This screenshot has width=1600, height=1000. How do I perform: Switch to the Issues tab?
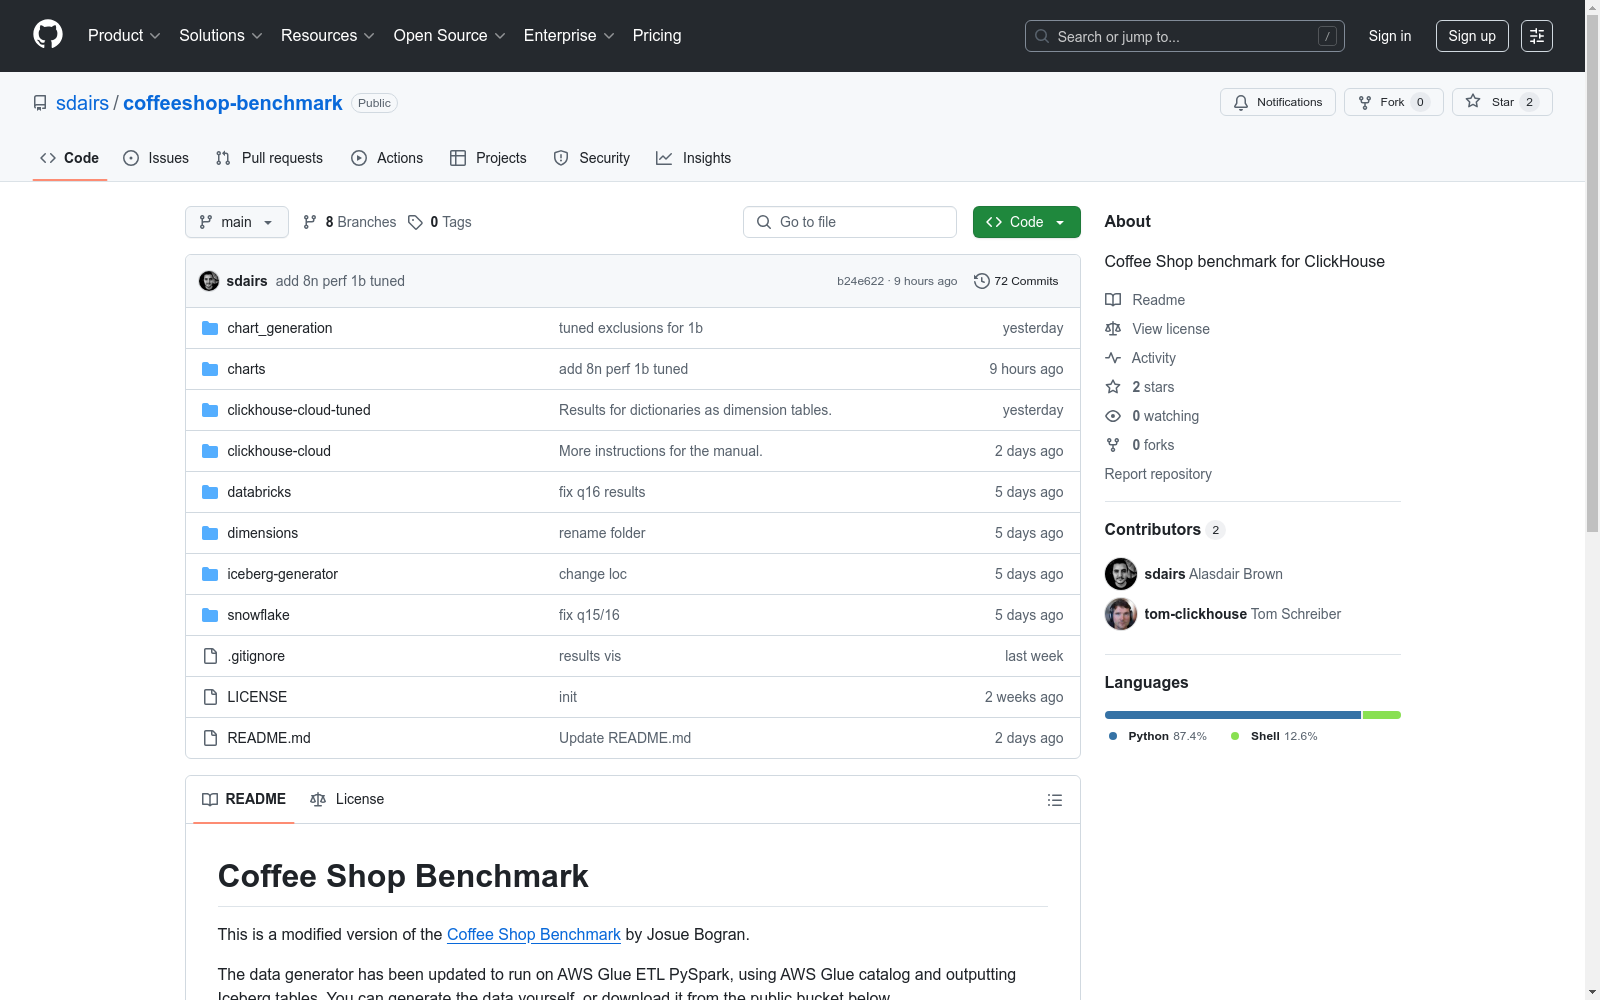point(156,158)
